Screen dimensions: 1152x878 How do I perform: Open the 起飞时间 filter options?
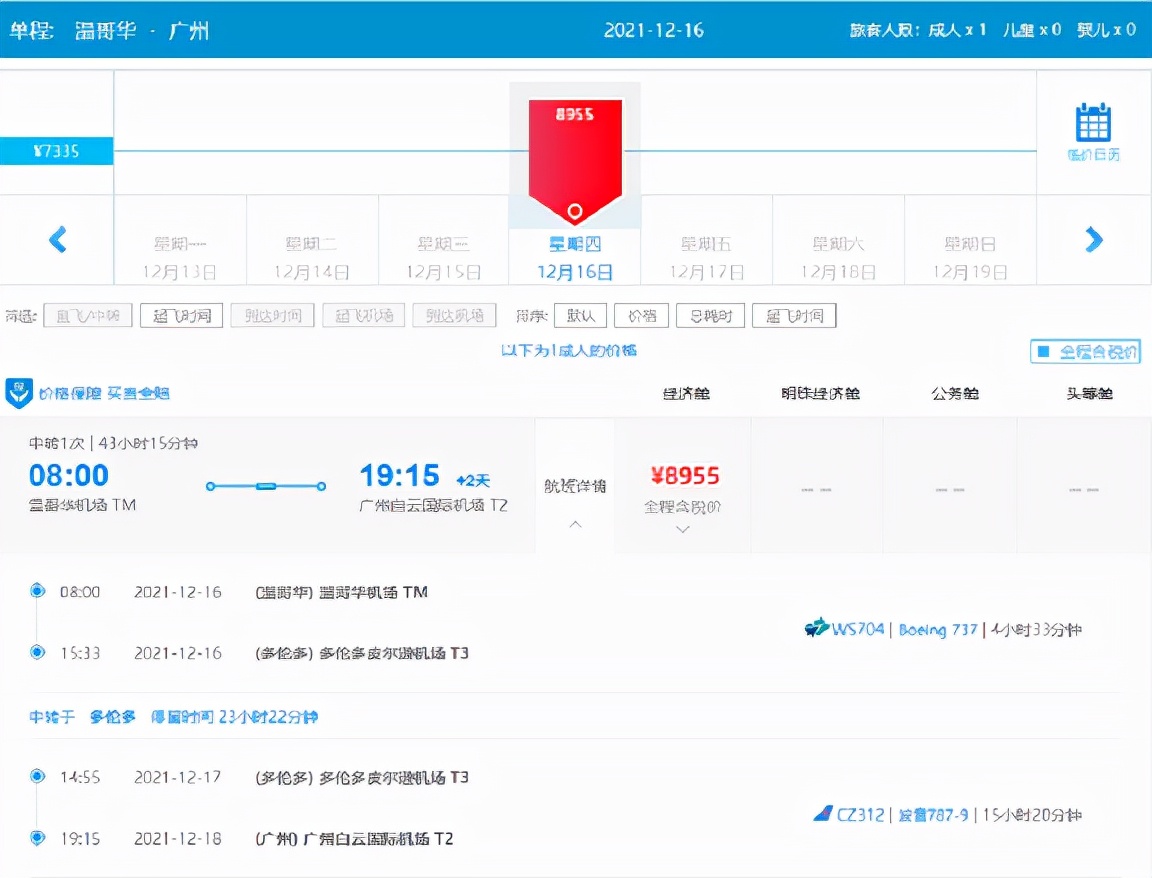181,315
